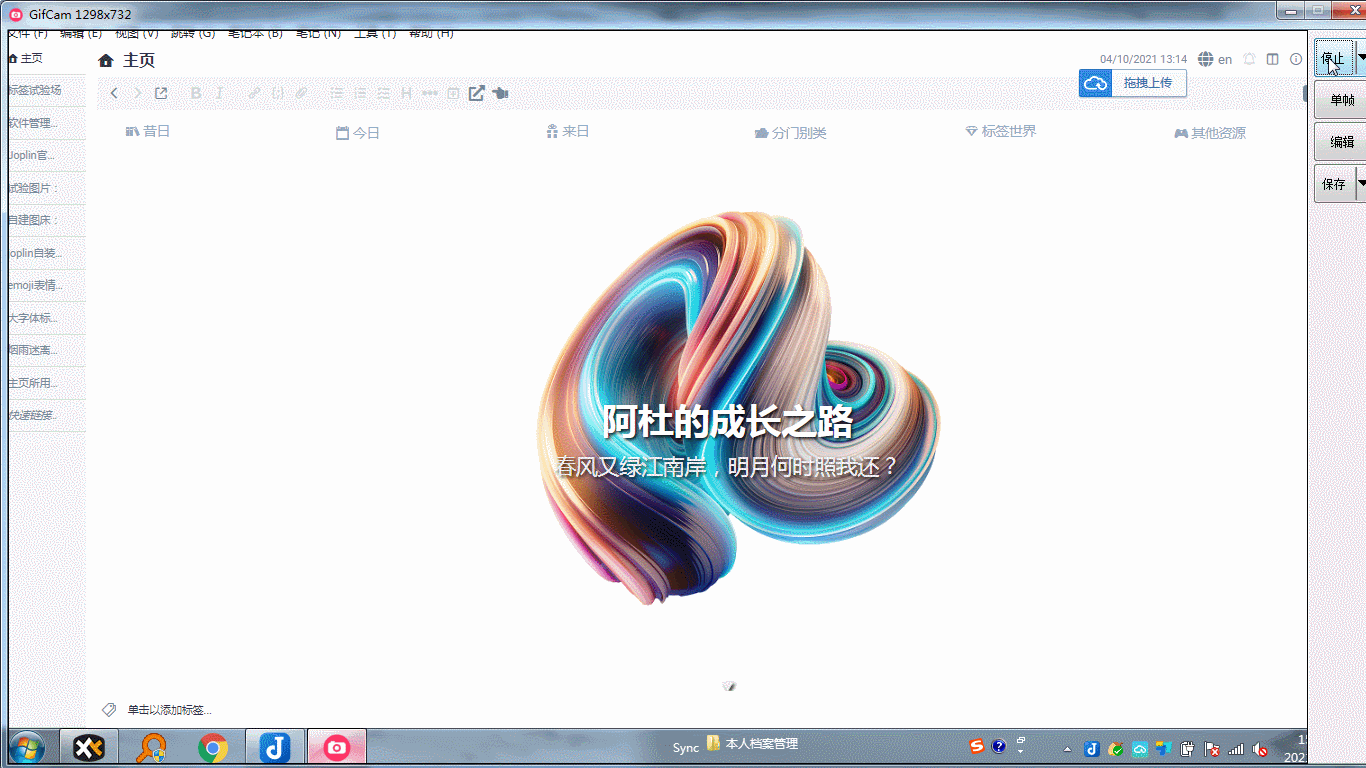This screenshot has width=1366, height=768.
Task: Click the volume icon in system tray
Action: (x=1261, y=748)
